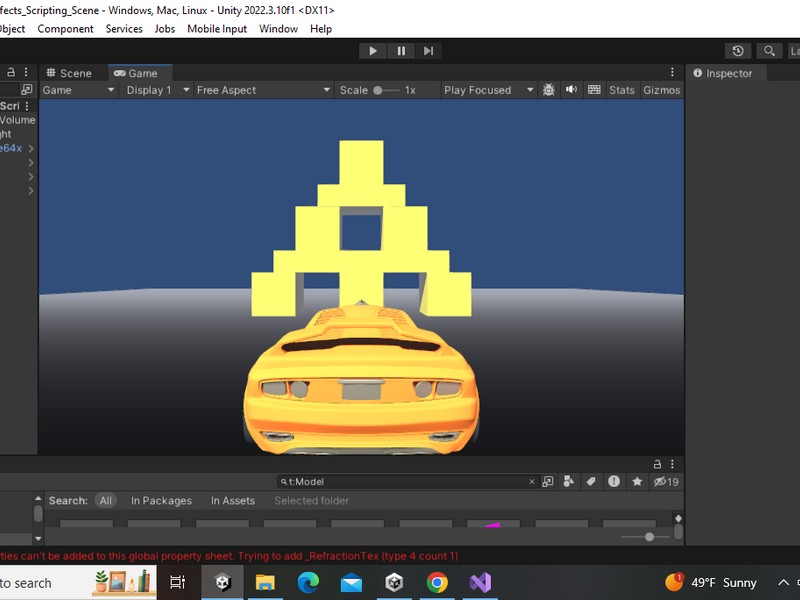This screenshot has height=600, width=800.
Task: Select the debug (bug) icon in Game toolbar
Action: coord(549,89)
